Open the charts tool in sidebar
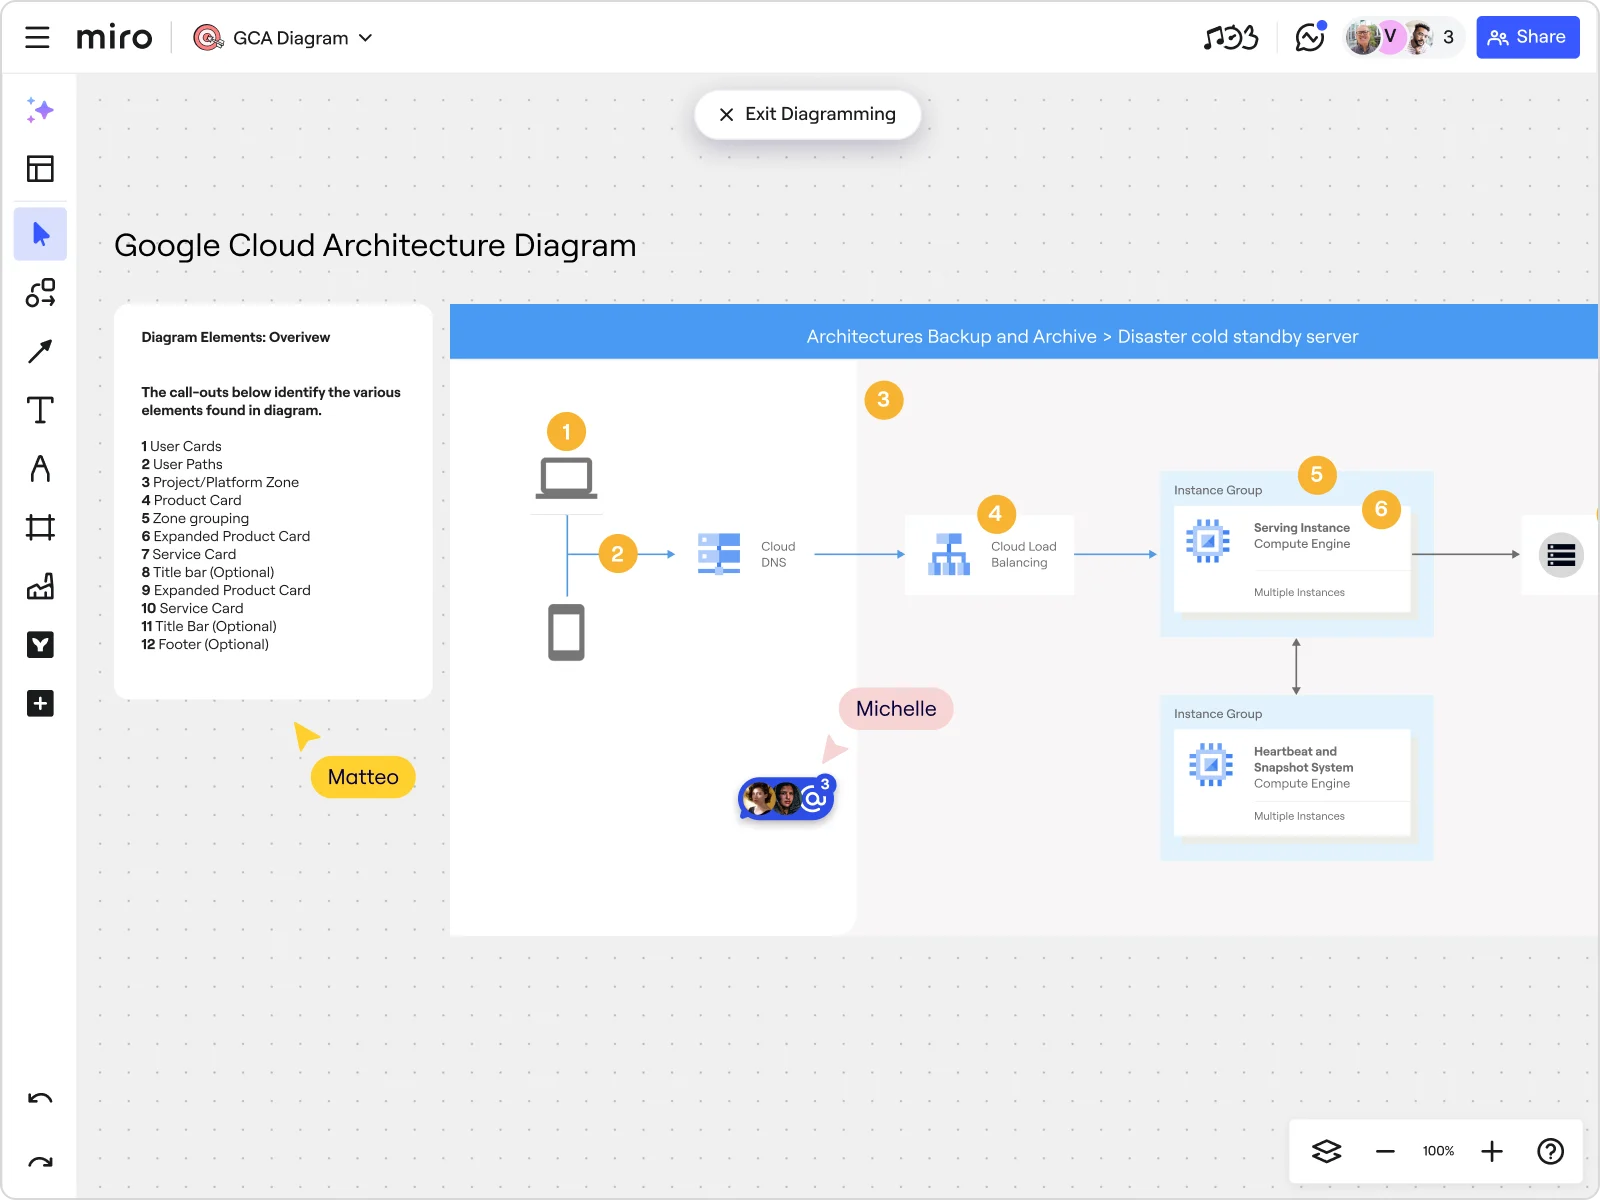 click(x=40, y=586)
